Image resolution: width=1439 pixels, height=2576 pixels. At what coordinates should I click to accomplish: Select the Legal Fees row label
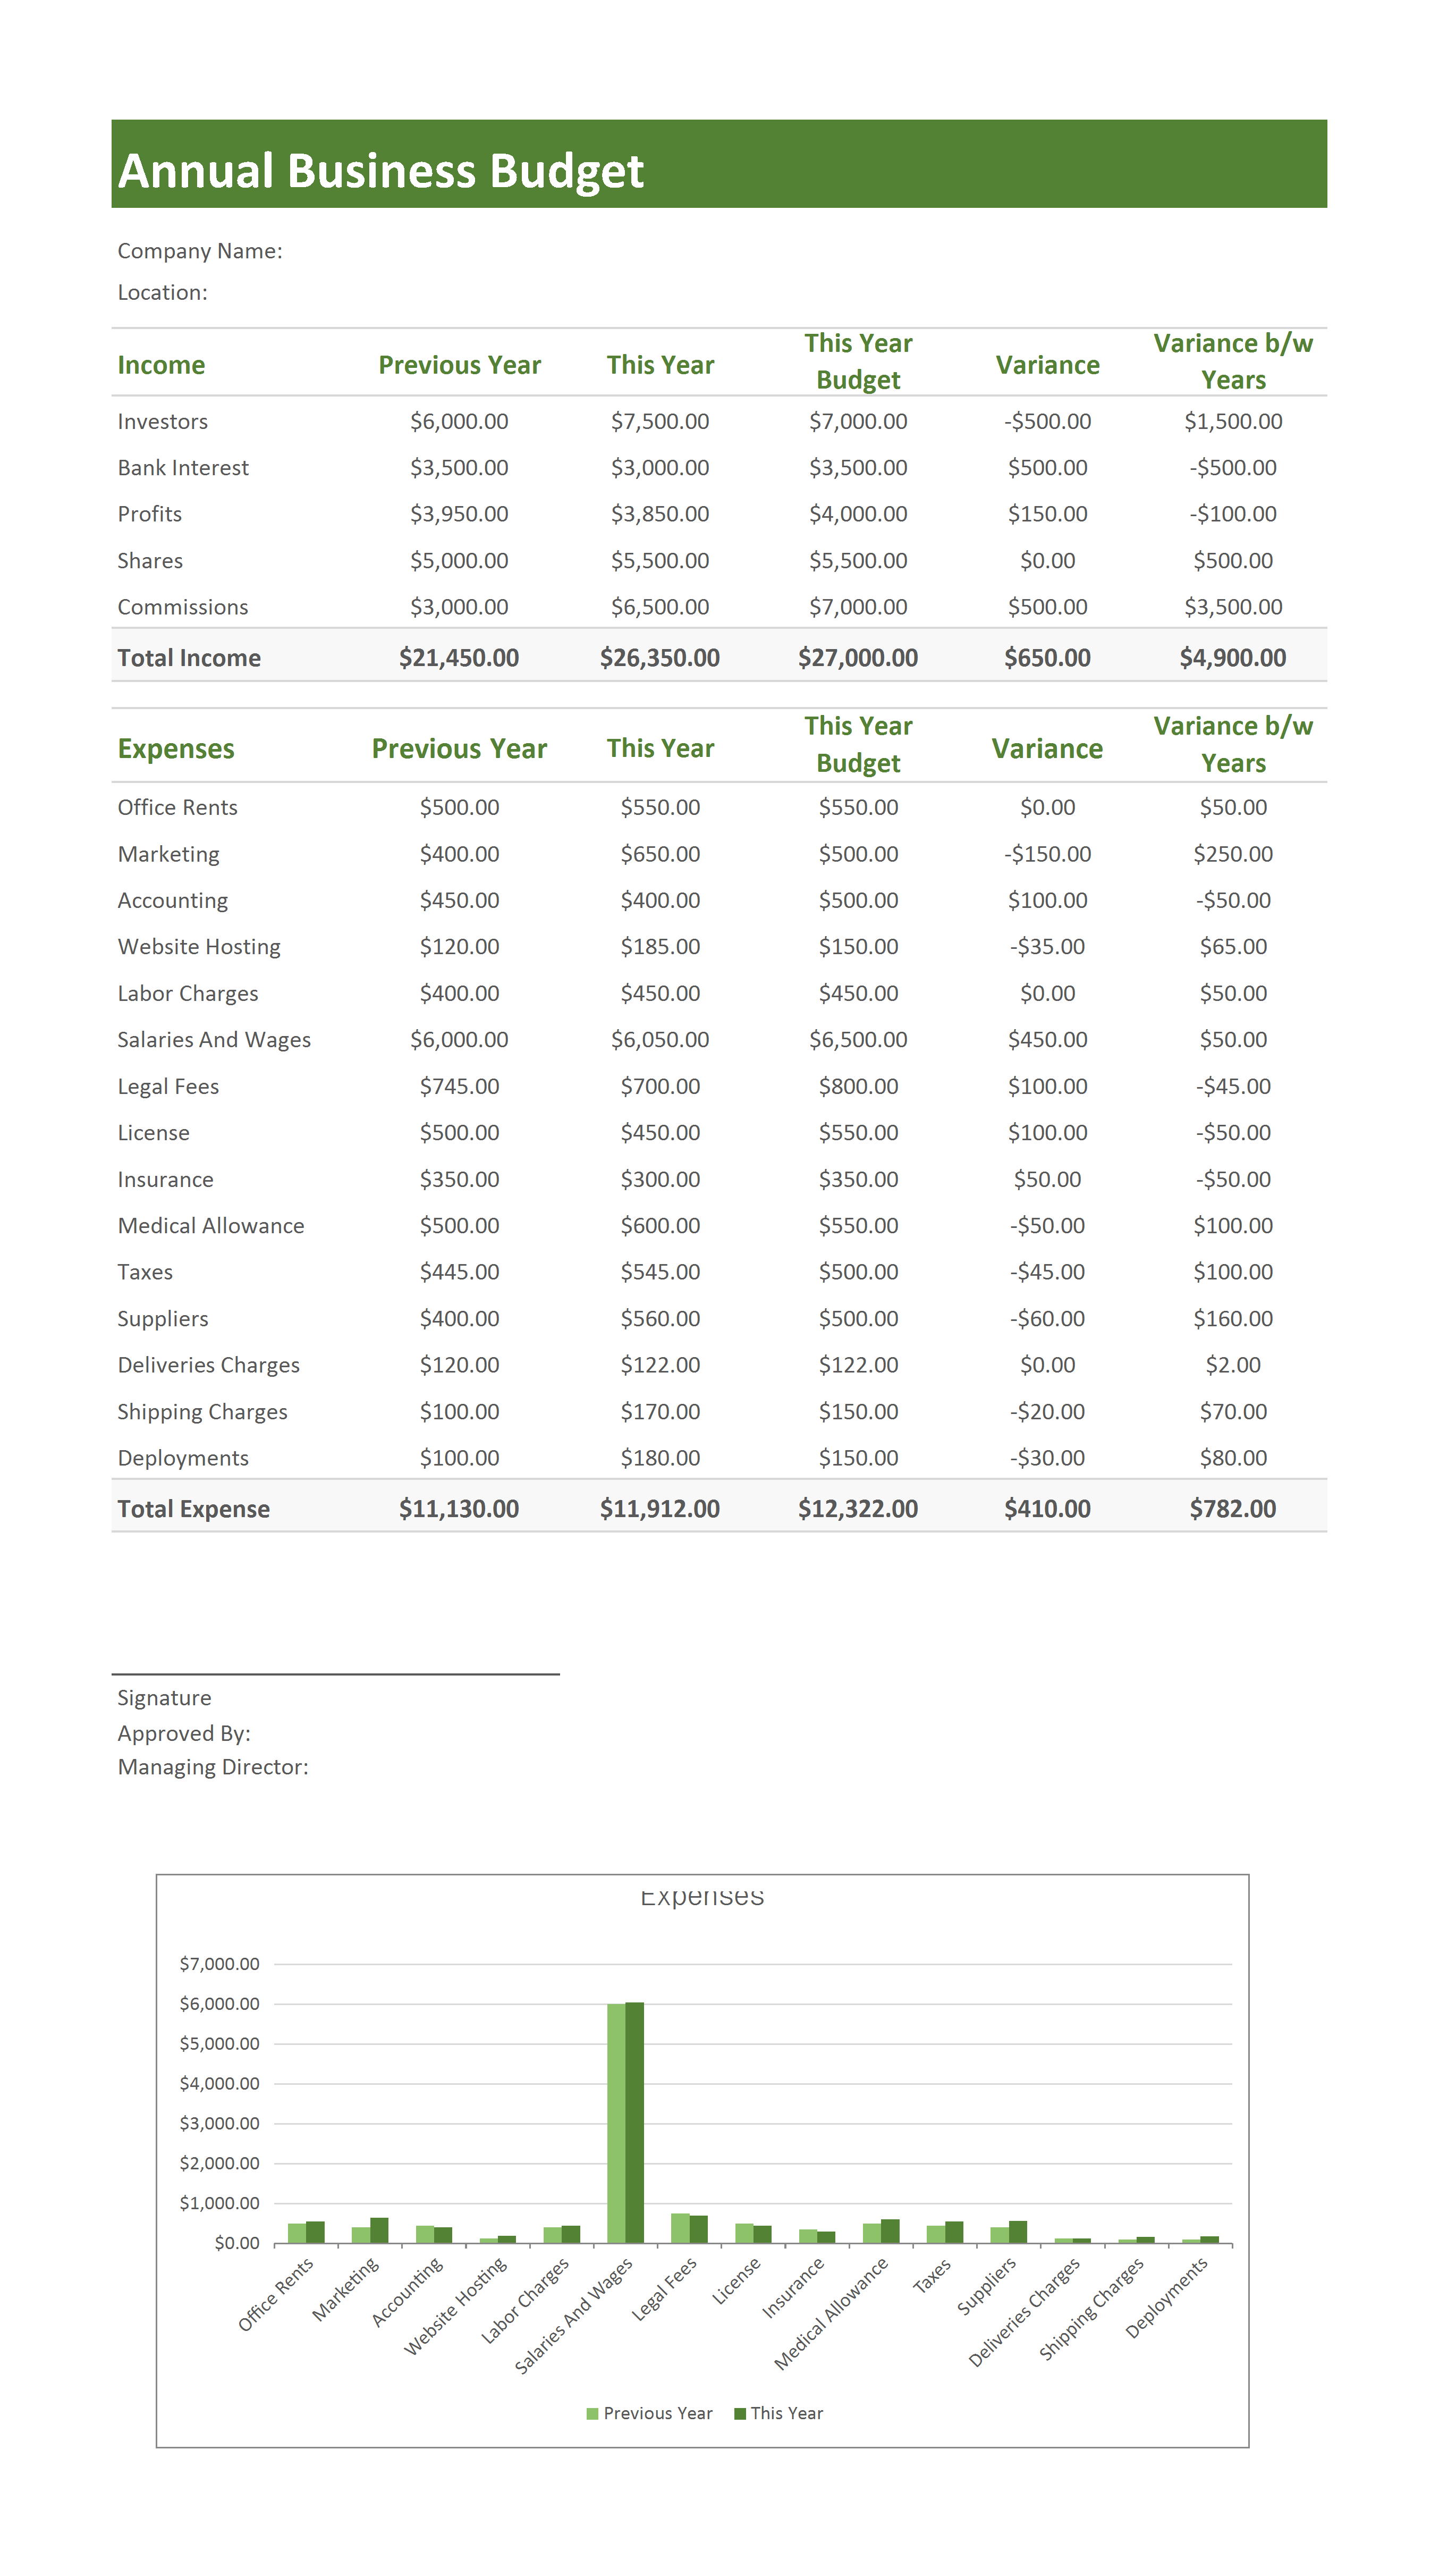click(168, 1086)
